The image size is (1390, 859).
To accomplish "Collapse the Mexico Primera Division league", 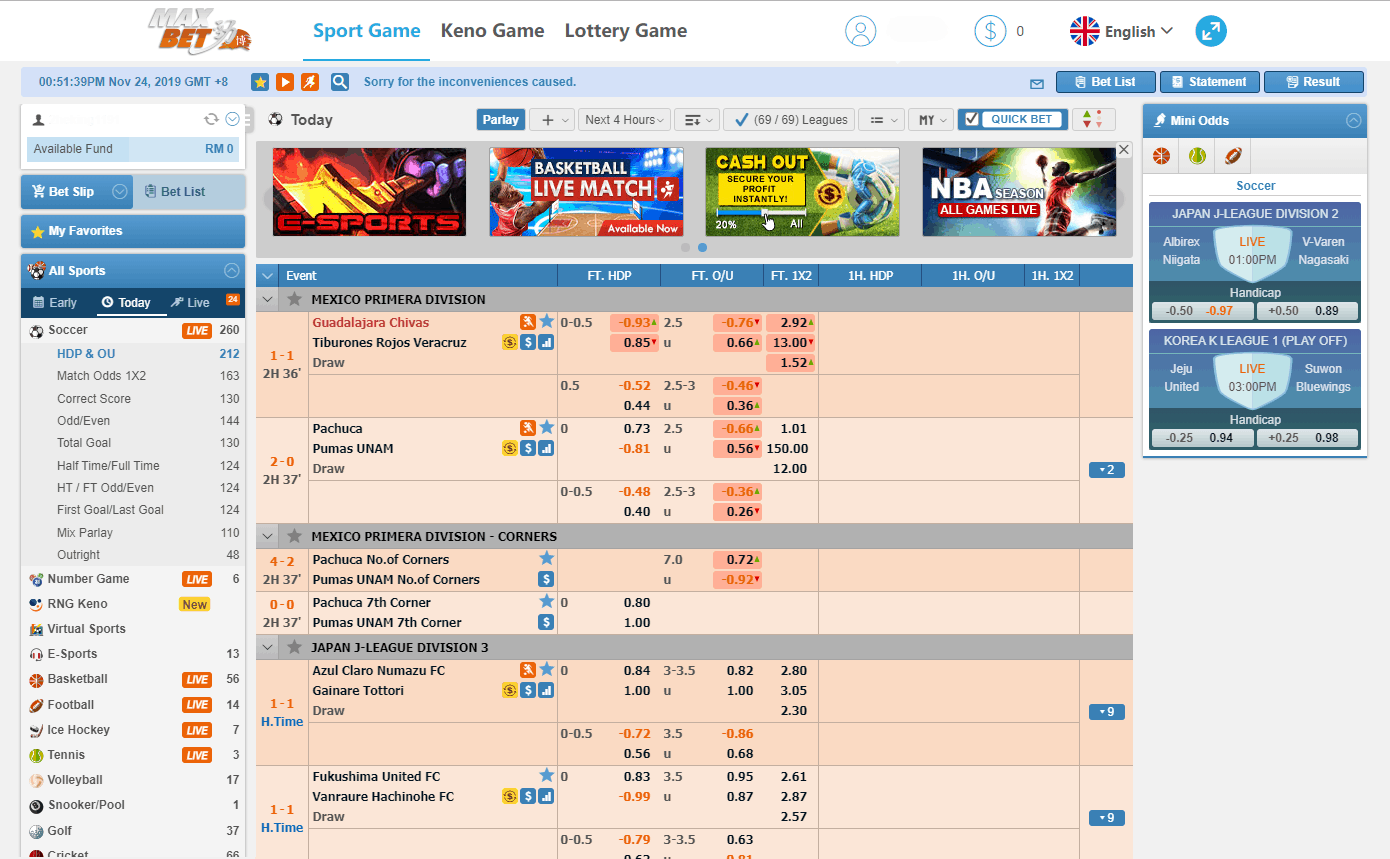I will coord(267,299).
